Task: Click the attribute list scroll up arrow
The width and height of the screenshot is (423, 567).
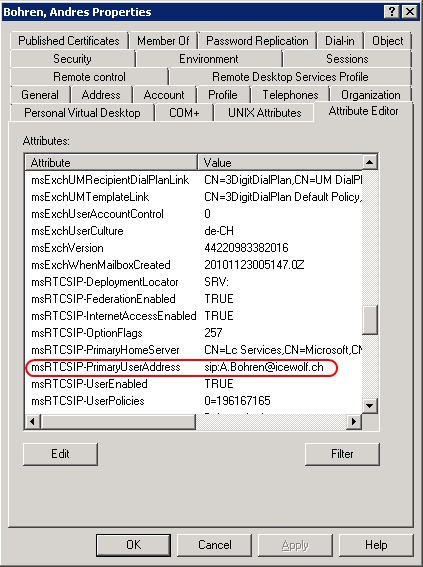Action: pos(369,162)
